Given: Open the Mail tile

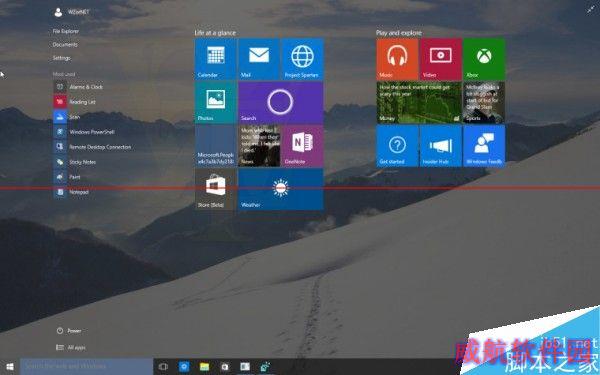Looking at the screenshot, I should click(x=259, y=59).
